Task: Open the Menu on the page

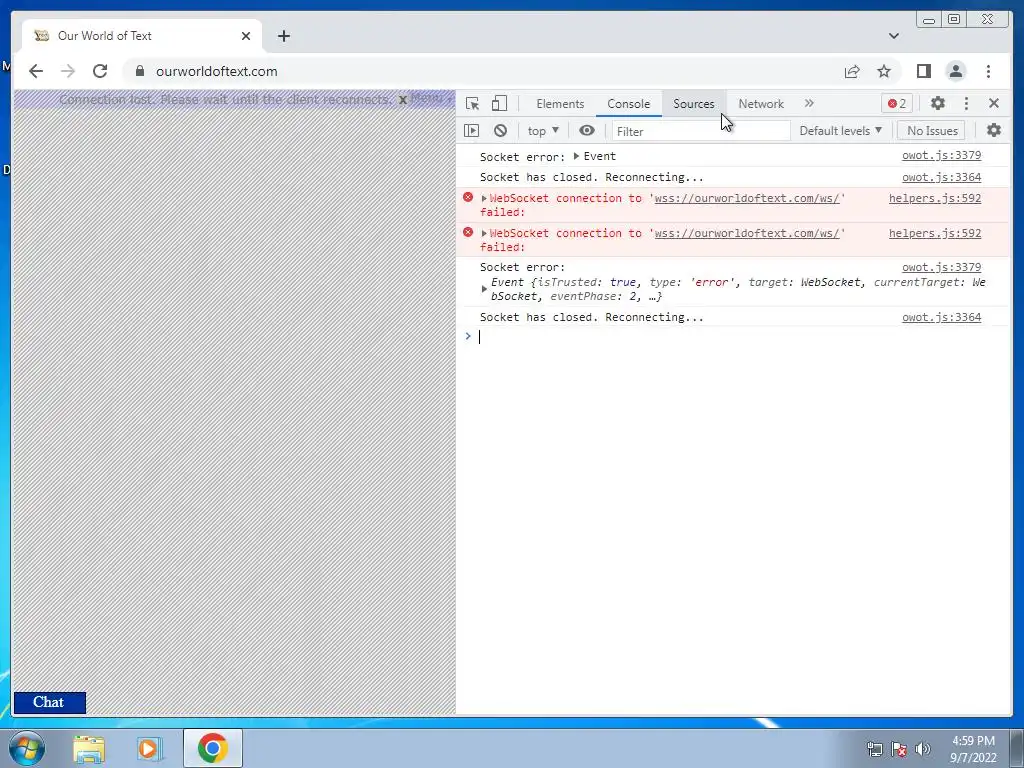Action: [x=430, y=98]
